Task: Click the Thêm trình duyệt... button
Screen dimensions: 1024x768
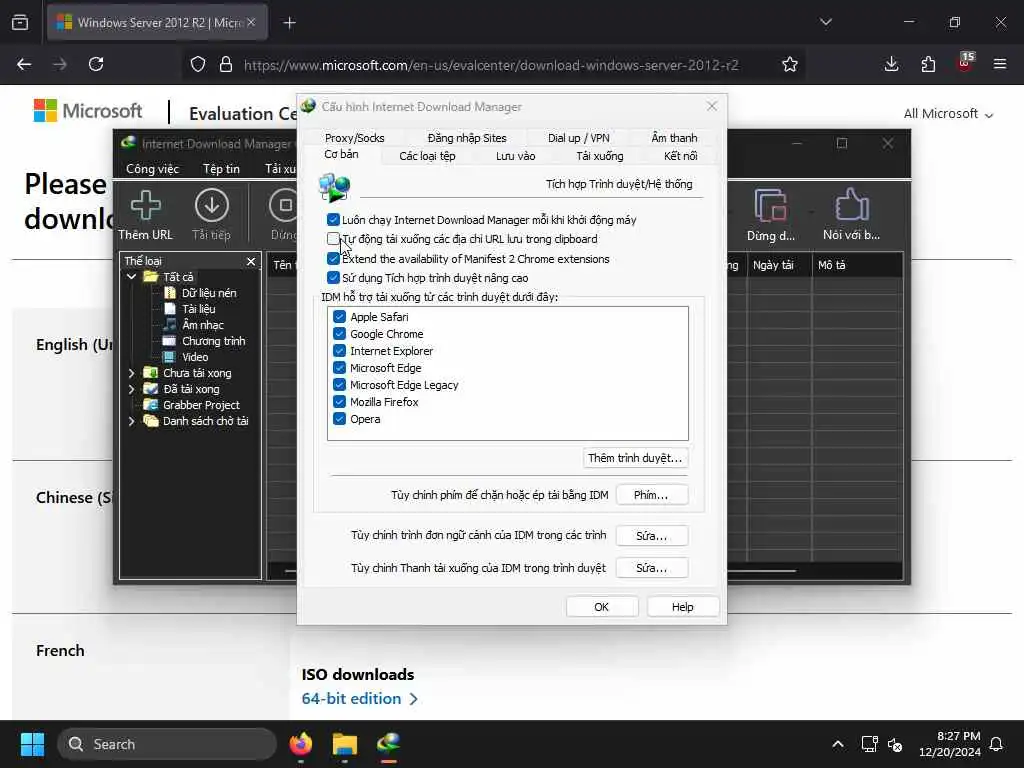Action: click(x=635, y=458)
